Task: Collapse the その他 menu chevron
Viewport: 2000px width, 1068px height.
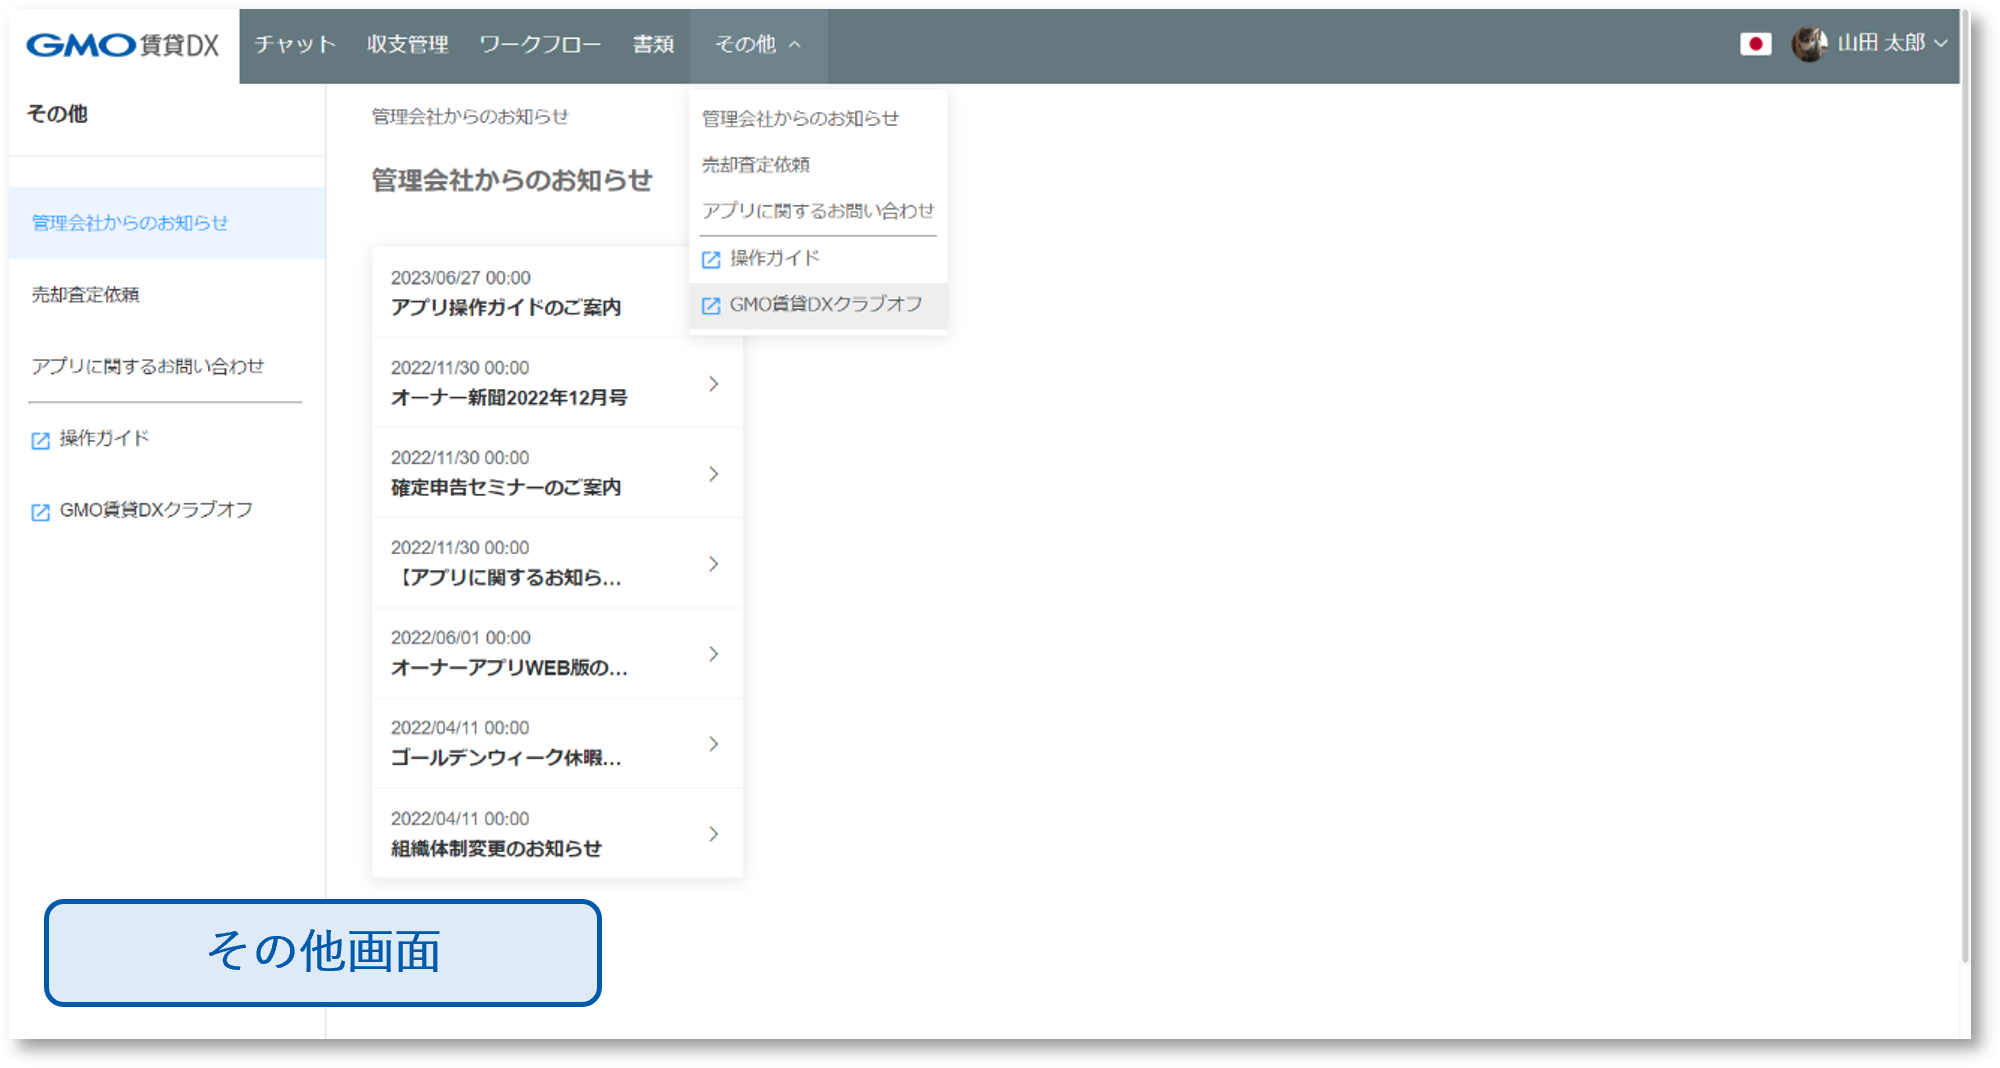Action: (795, 44)
